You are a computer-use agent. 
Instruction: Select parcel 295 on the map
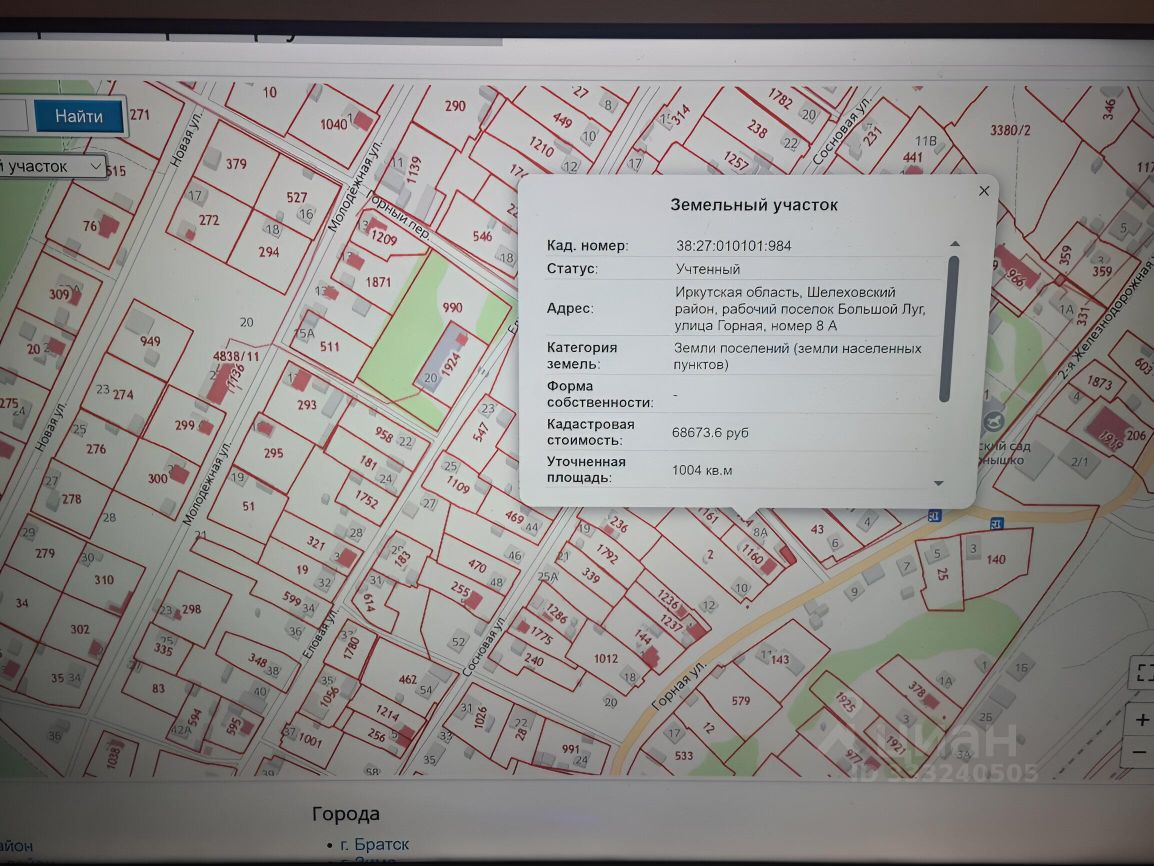(x=273, y=453)
